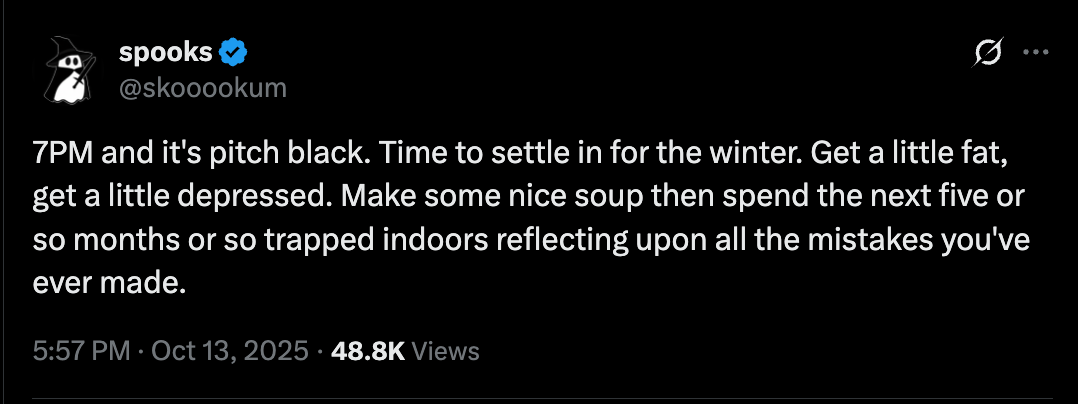Click the divider line below the timestamp
This screenshot has height=404, width=1078.
(x=539, y=396)
